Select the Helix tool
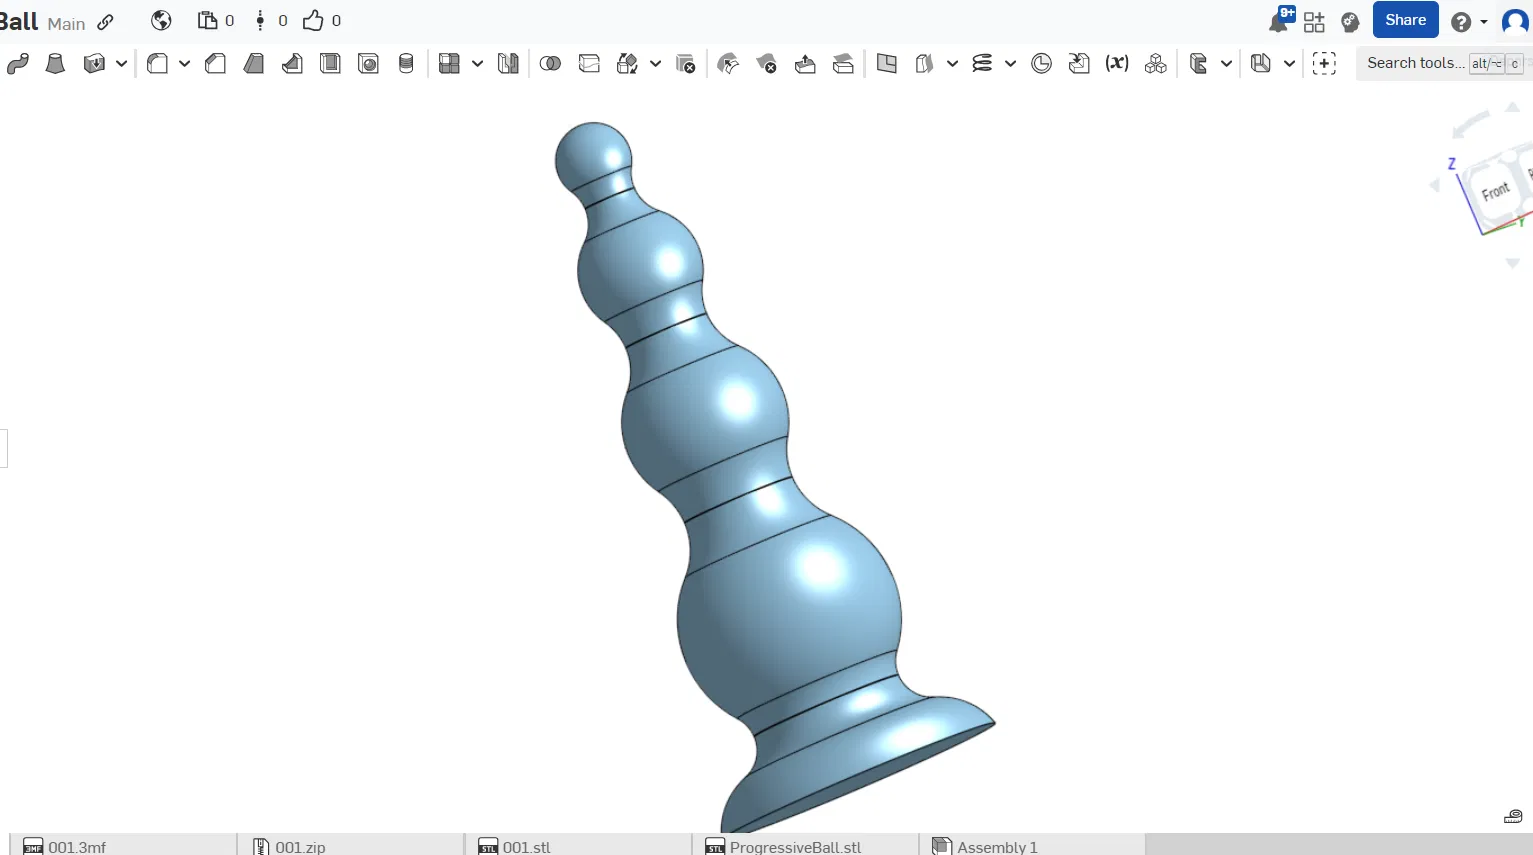The image size is (1533, 855). [982, 64]
